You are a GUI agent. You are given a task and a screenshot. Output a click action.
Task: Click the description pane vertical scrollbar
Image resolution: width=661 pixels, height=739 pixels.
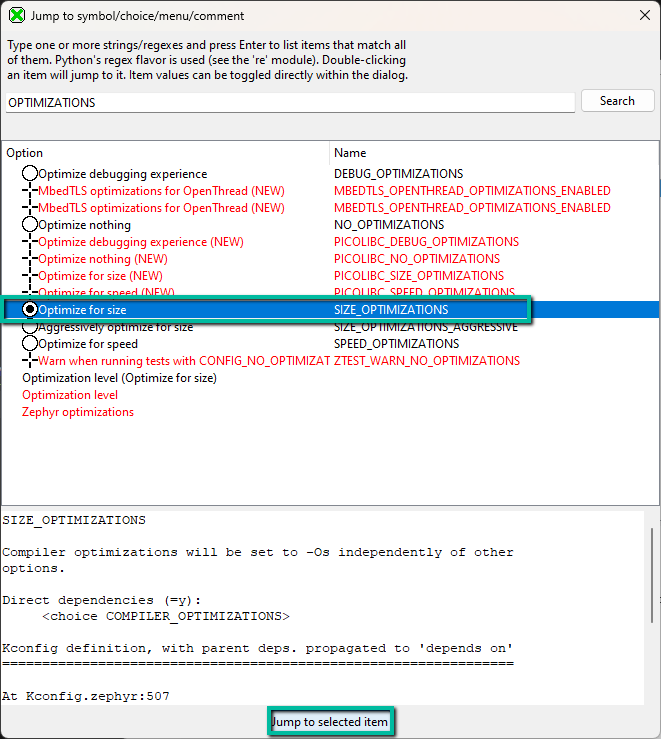tap(652, 575)
